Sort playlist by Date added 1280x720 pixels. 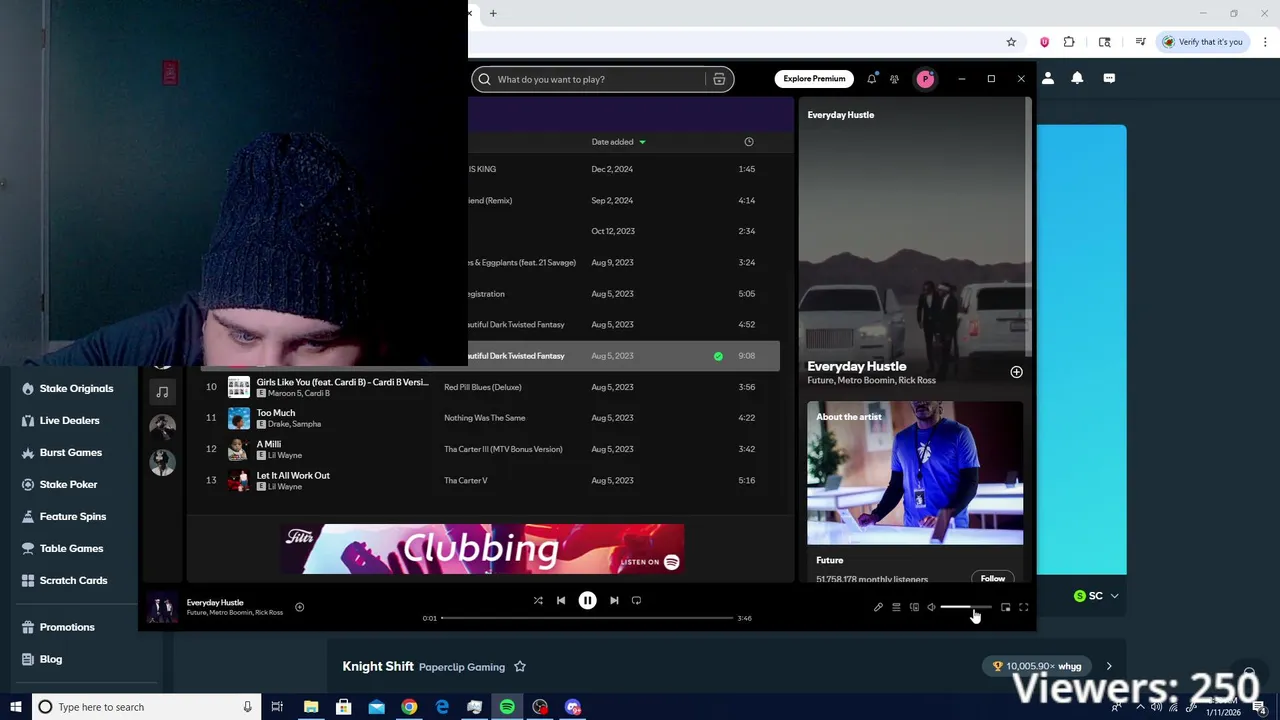(618, 142)
